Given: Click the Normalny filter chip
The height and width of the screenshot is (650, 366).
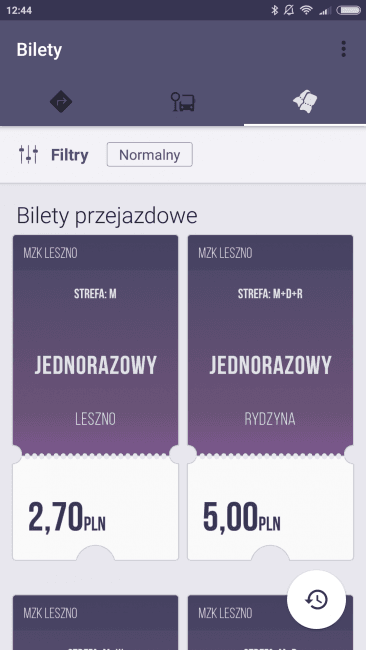Looking at the screenshot, I should click(150, 155).
